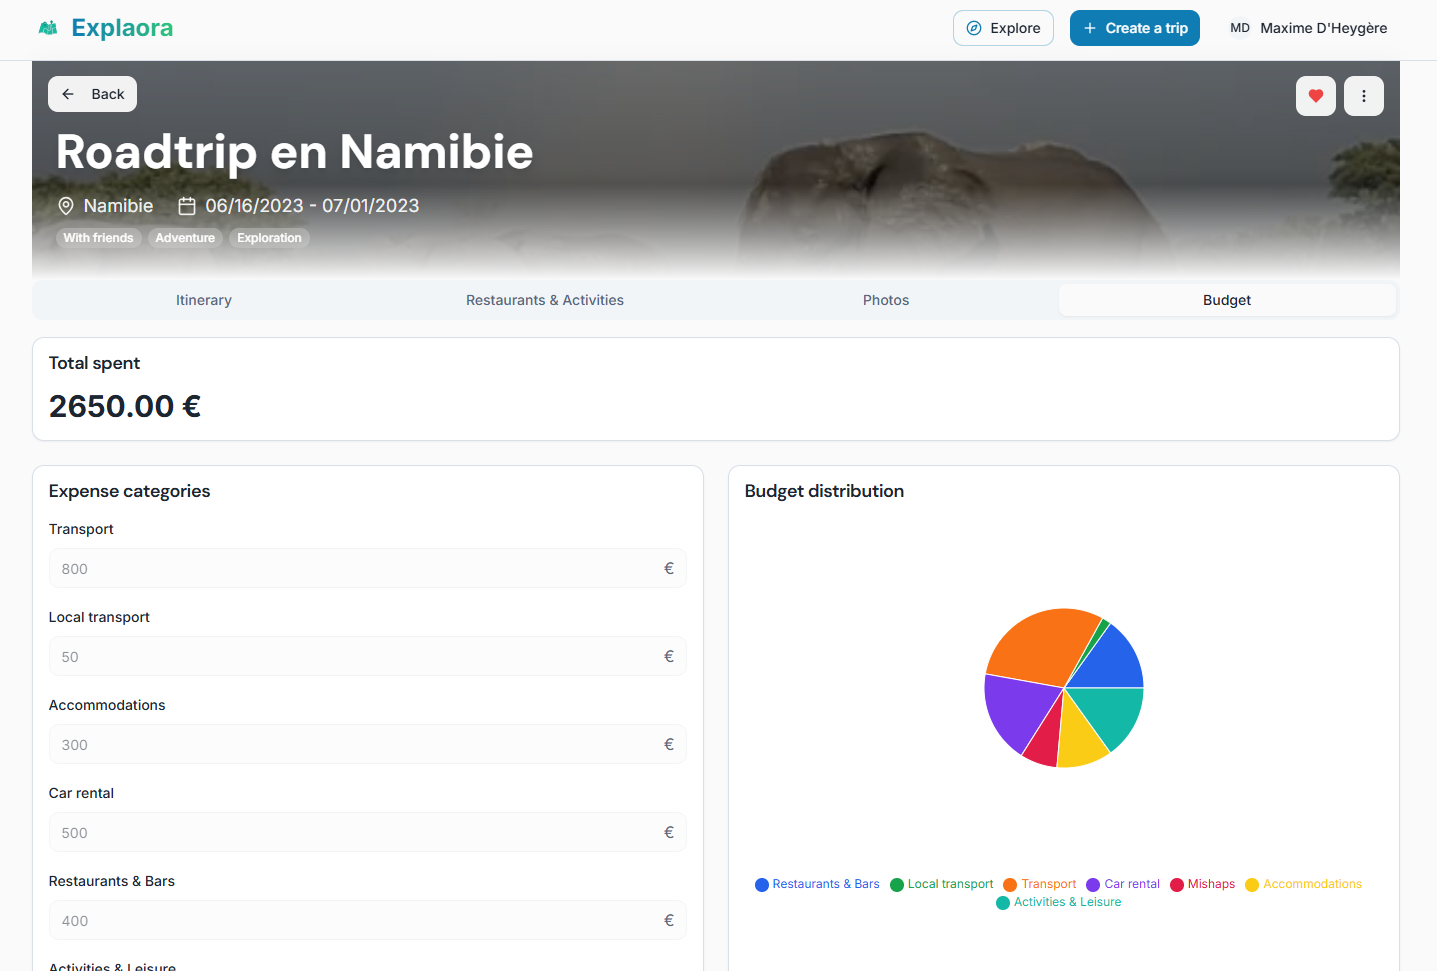Click the calendar icon beside the trip dates

[x=186, y=205]
